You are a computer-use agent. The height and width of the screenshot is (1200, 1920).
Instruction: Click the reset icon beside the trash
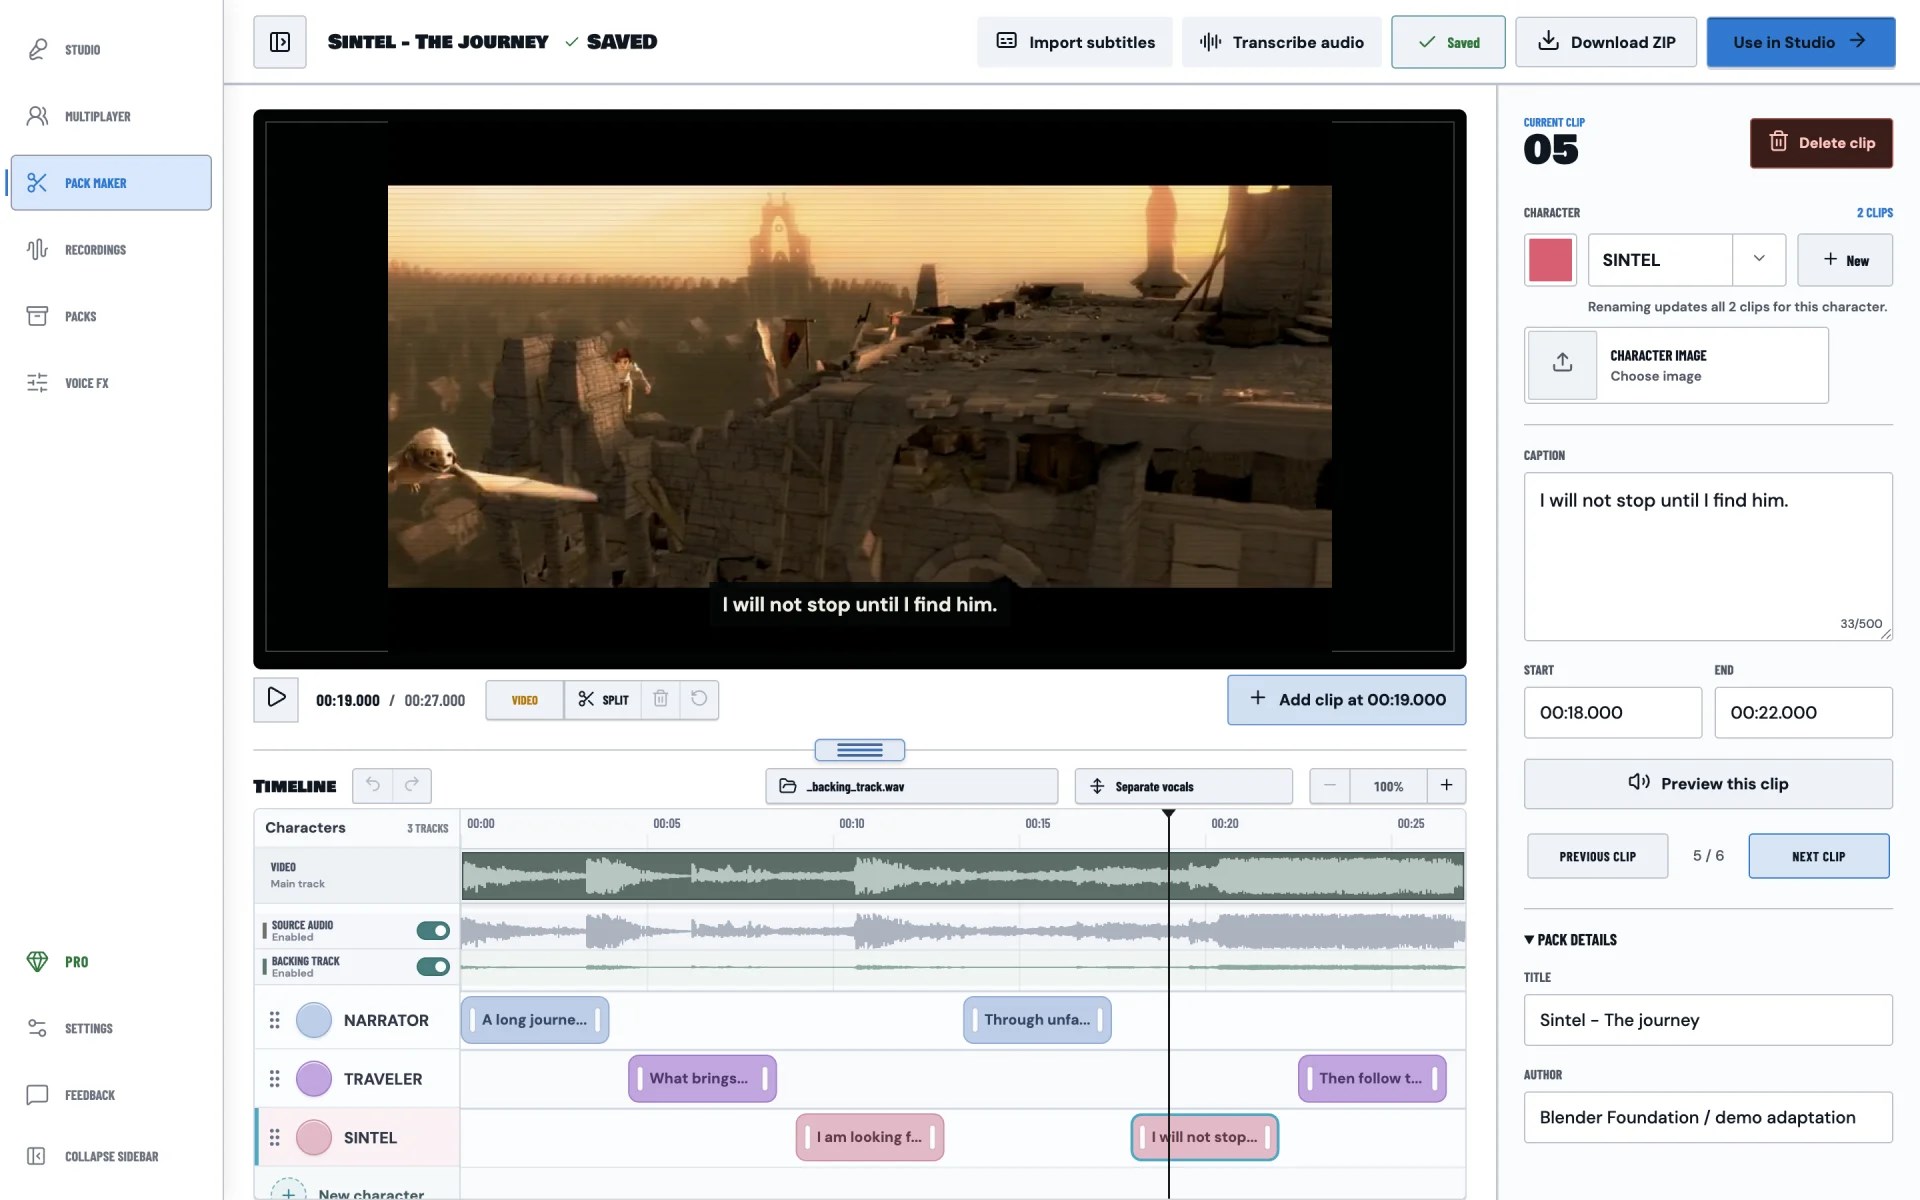tap(699, 700)
